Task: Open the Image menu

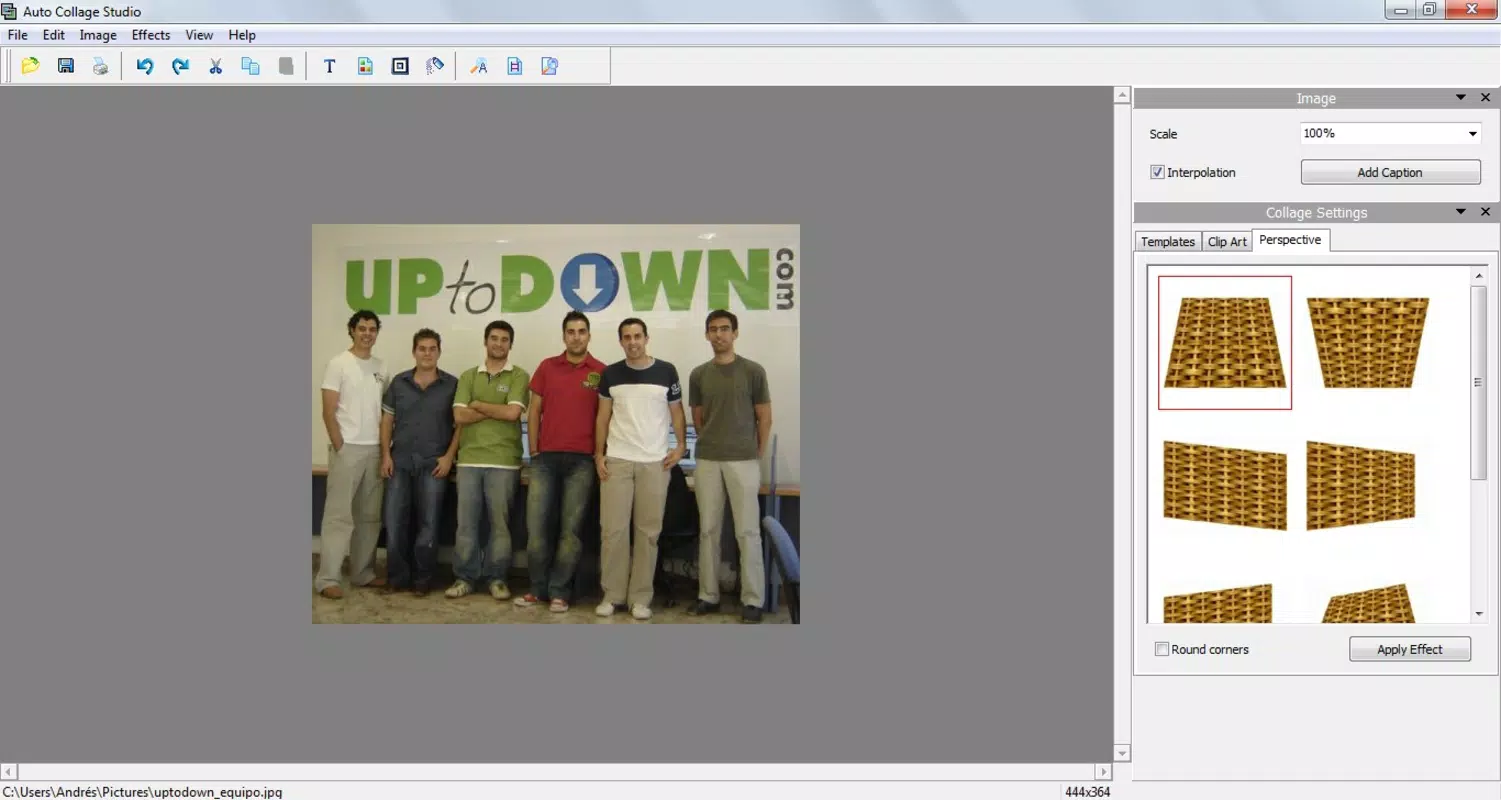Action: click(x=98, y=35)
